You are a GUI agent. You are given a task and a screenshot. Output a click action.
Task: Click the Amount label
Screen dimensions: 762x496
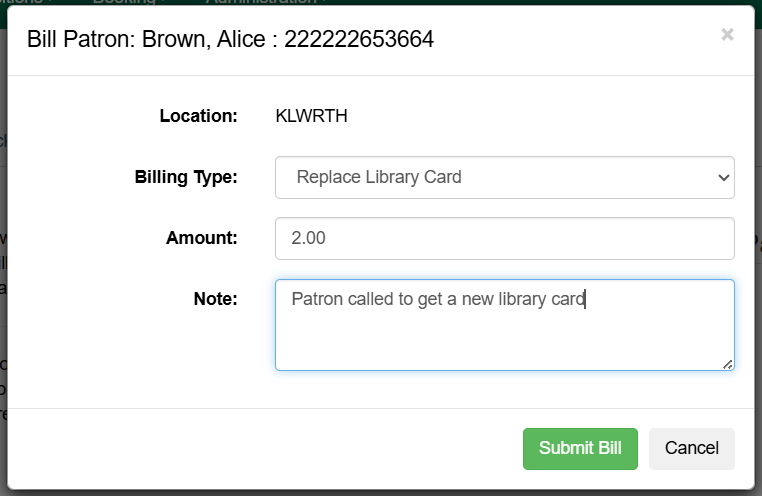(202, 238)
